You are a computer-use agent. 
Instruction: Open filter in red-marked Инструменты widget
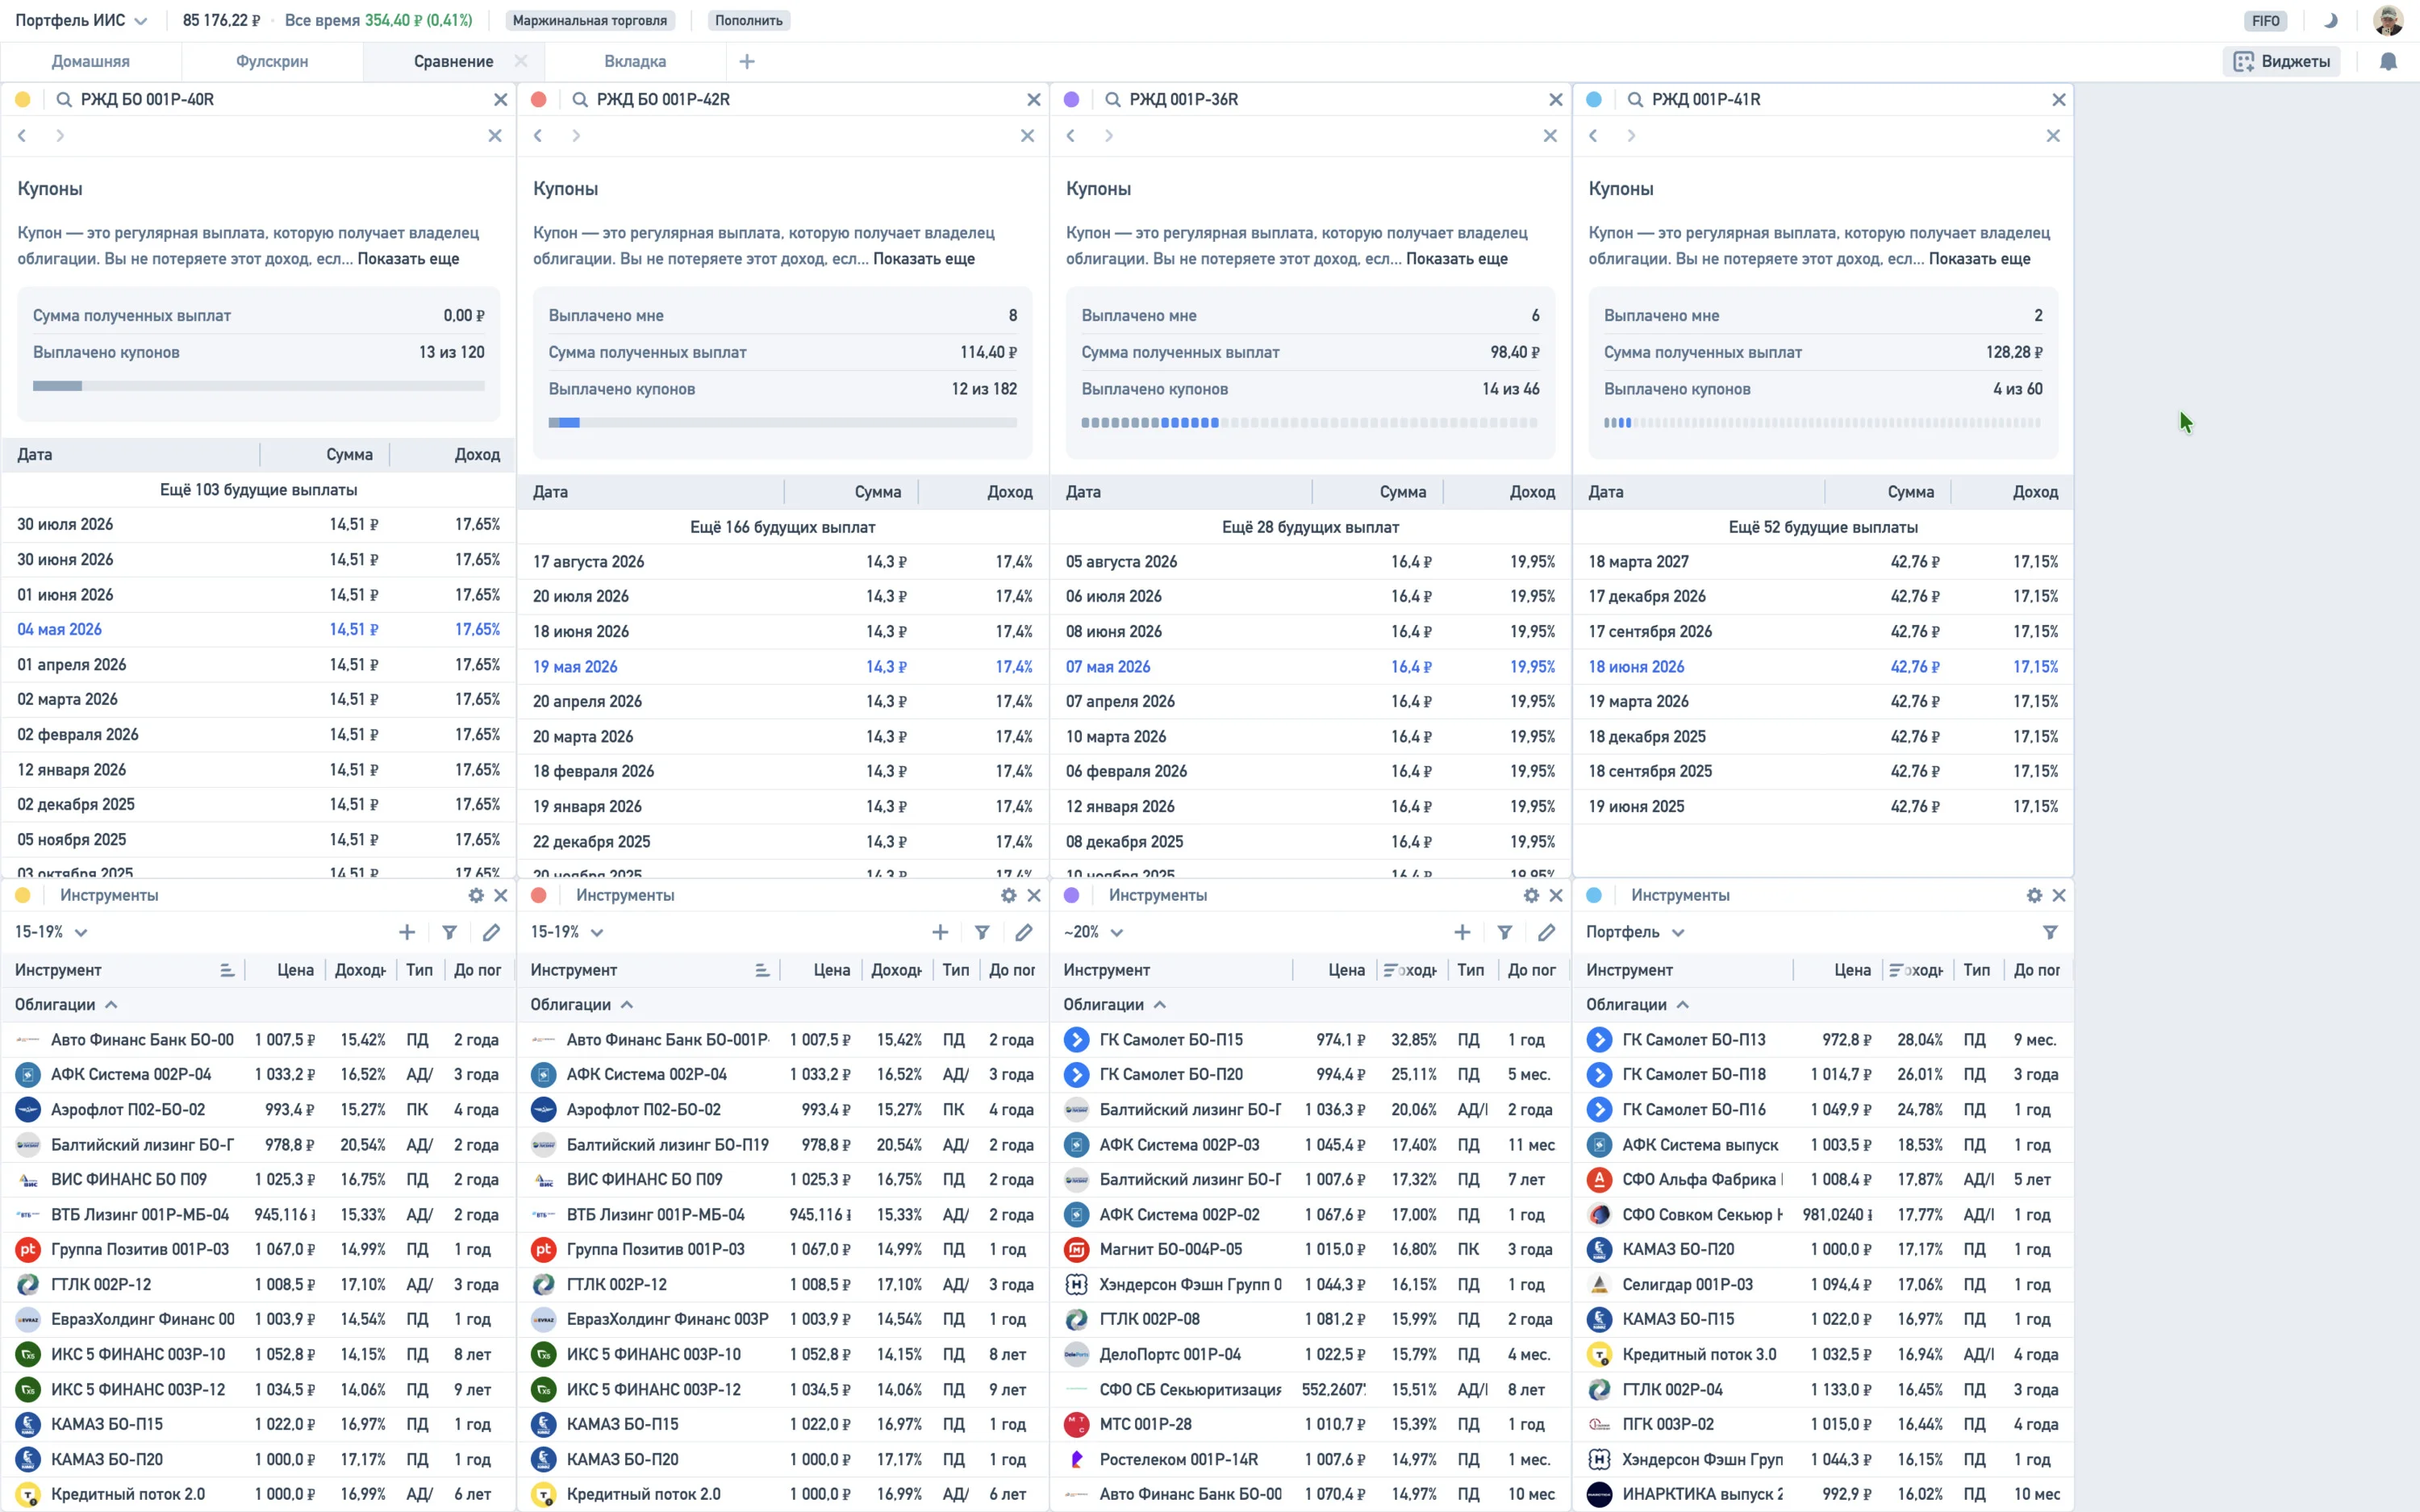pyautogui.click(x=982, y=932)
